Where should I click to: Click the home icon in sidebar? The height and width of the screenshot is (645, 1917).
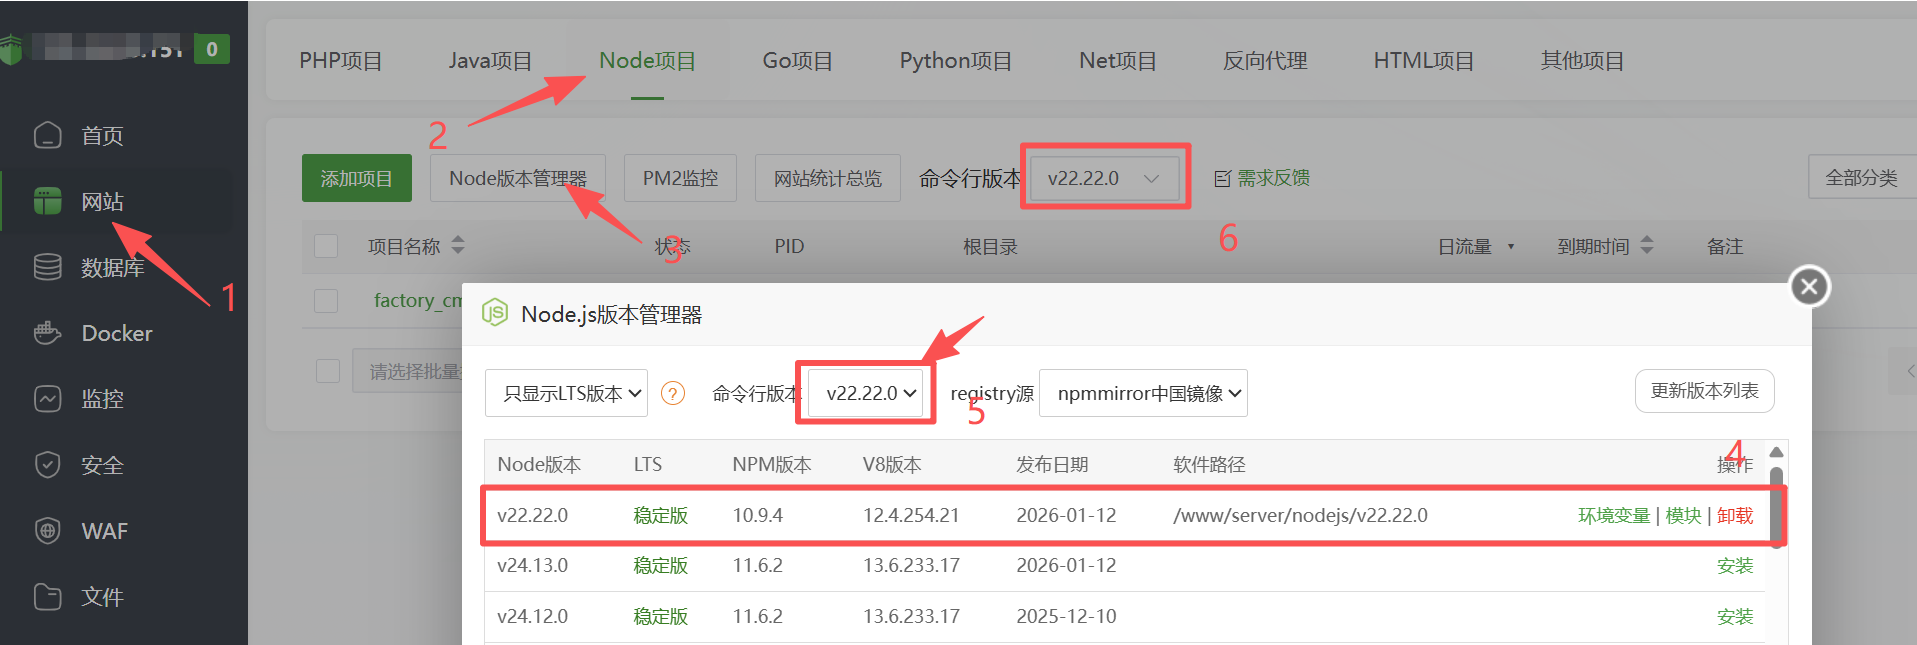(x=47, y=135)
